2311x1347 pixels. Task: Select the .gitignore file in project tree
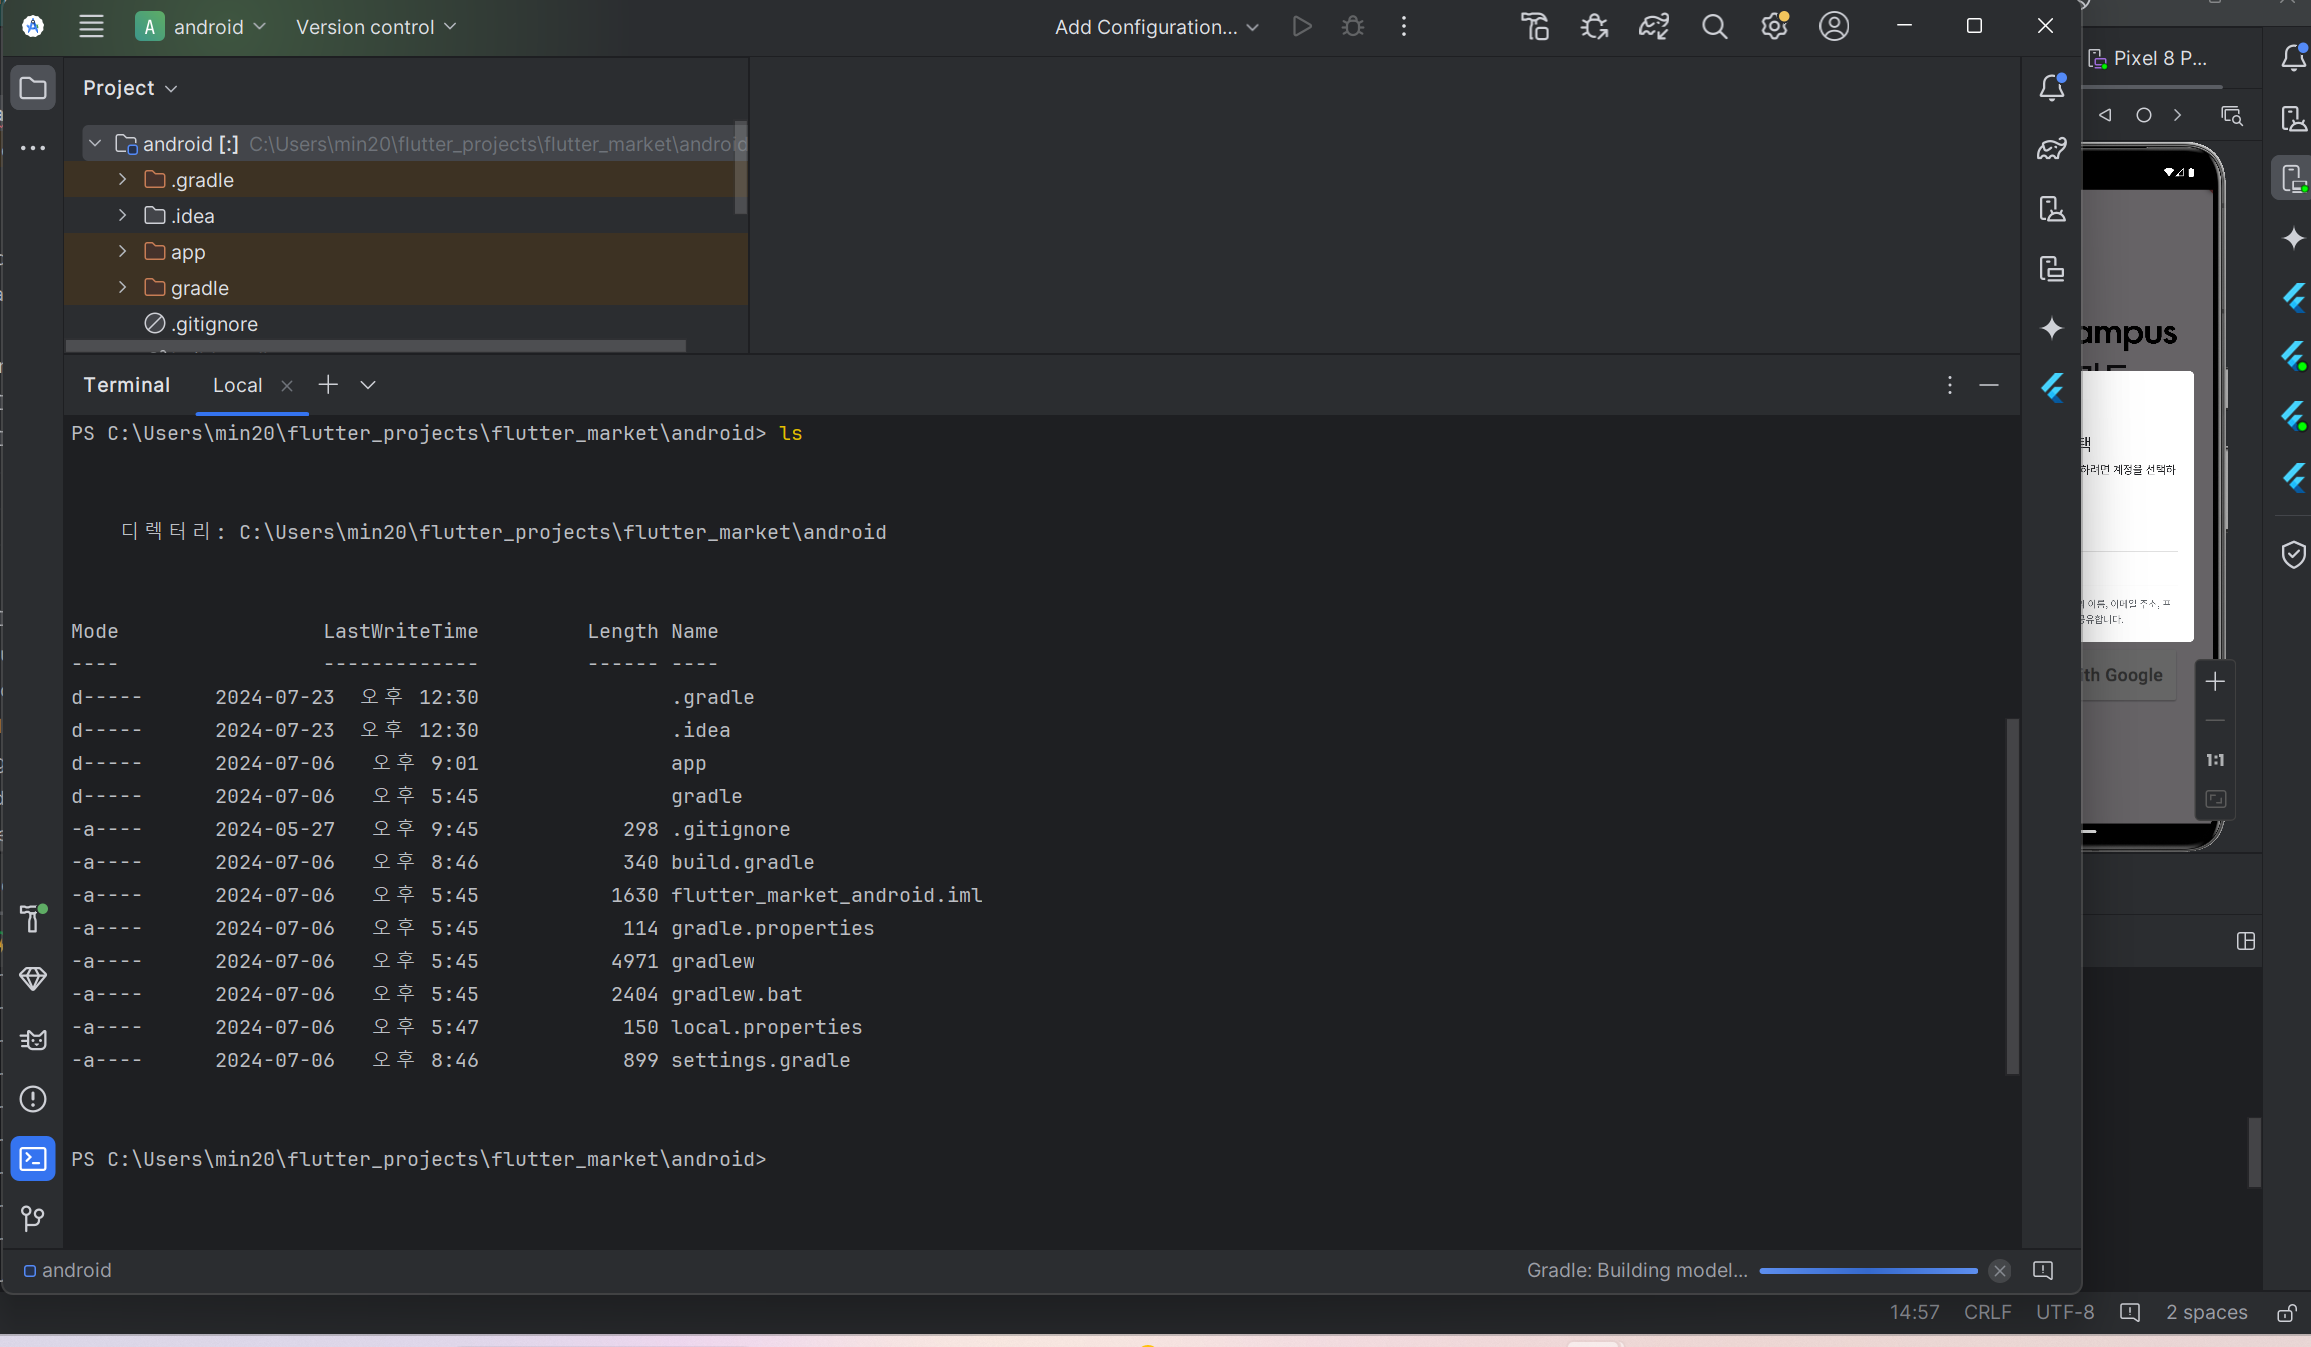(x=214, y=324)
